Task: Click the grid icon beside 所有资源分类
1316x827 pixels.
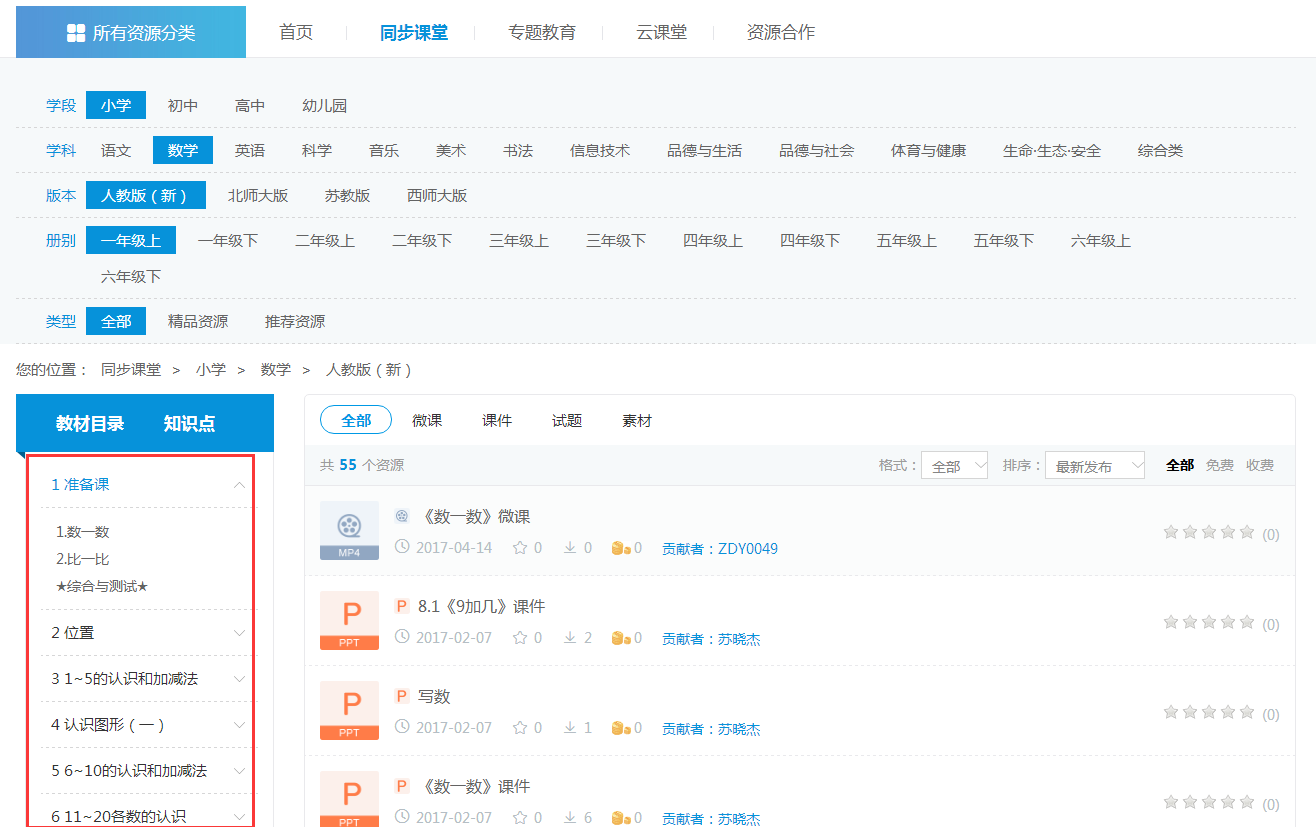Action: (76, 33)
